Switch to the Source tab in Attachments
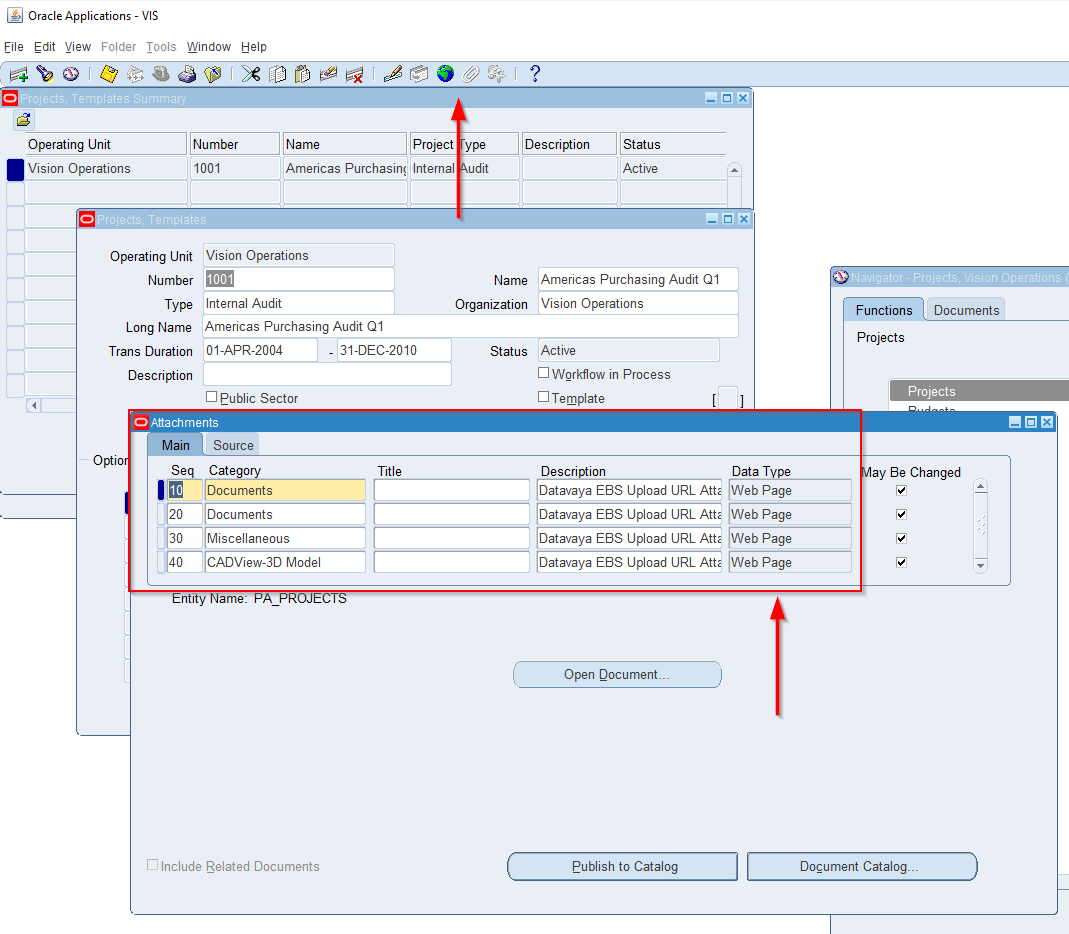The width and height of the screenshot is (1069, 934). point(233,445)
